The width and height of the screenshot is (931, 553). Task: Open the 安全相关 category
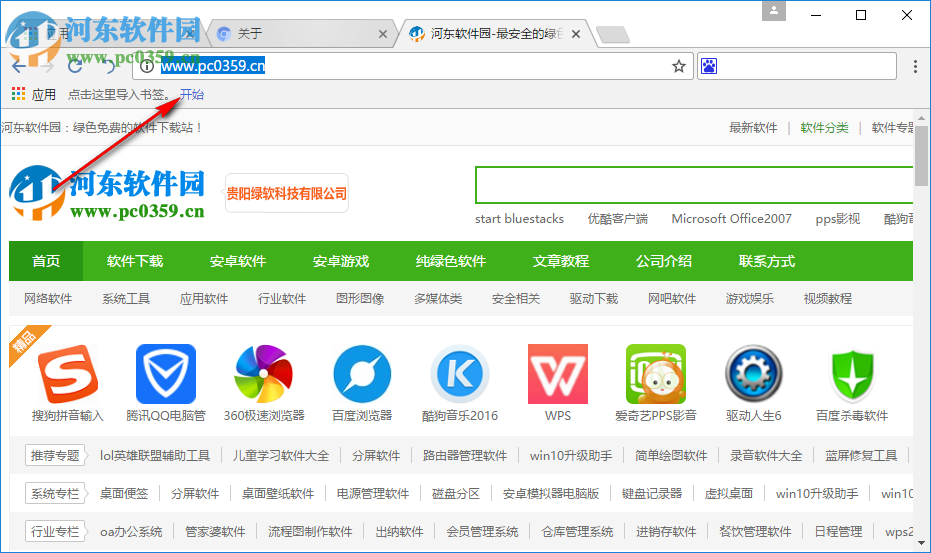pos(516,299)
